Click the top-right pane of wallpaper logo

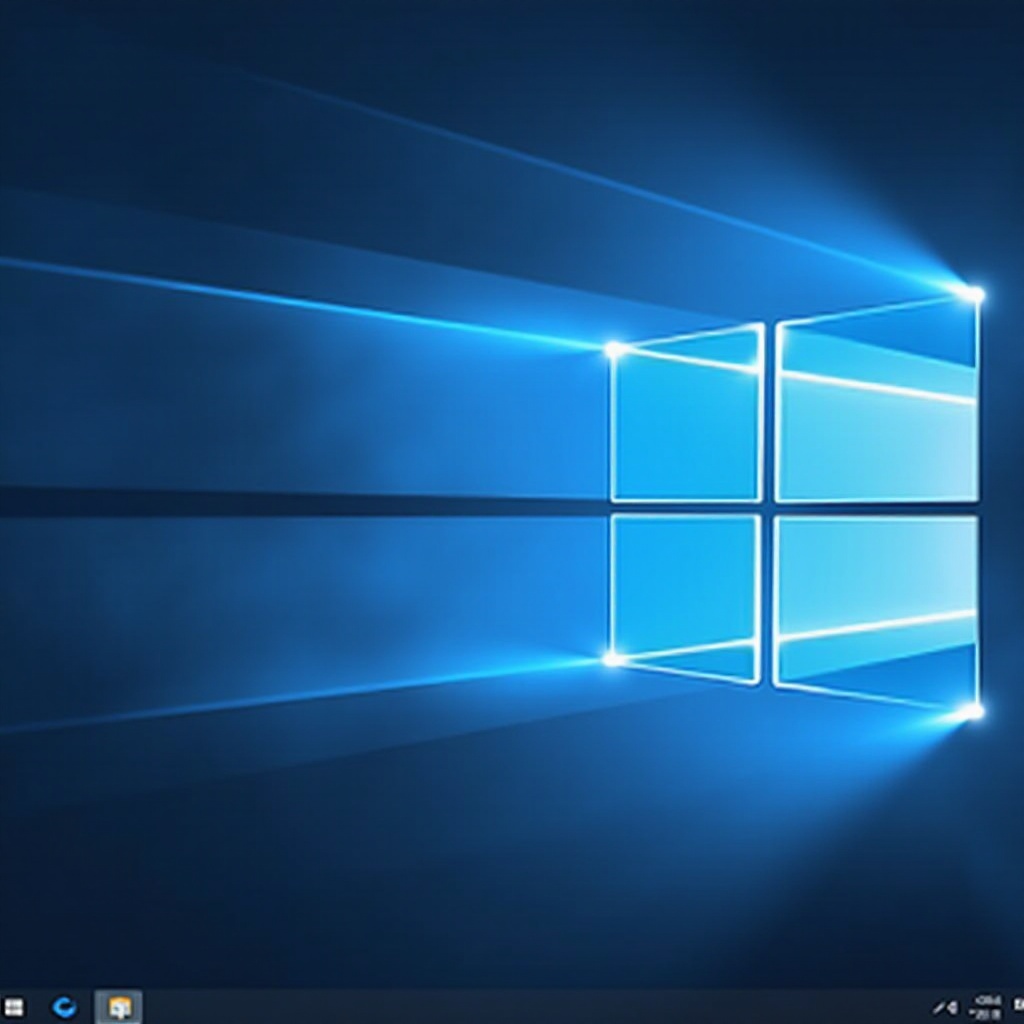[876, 410]
